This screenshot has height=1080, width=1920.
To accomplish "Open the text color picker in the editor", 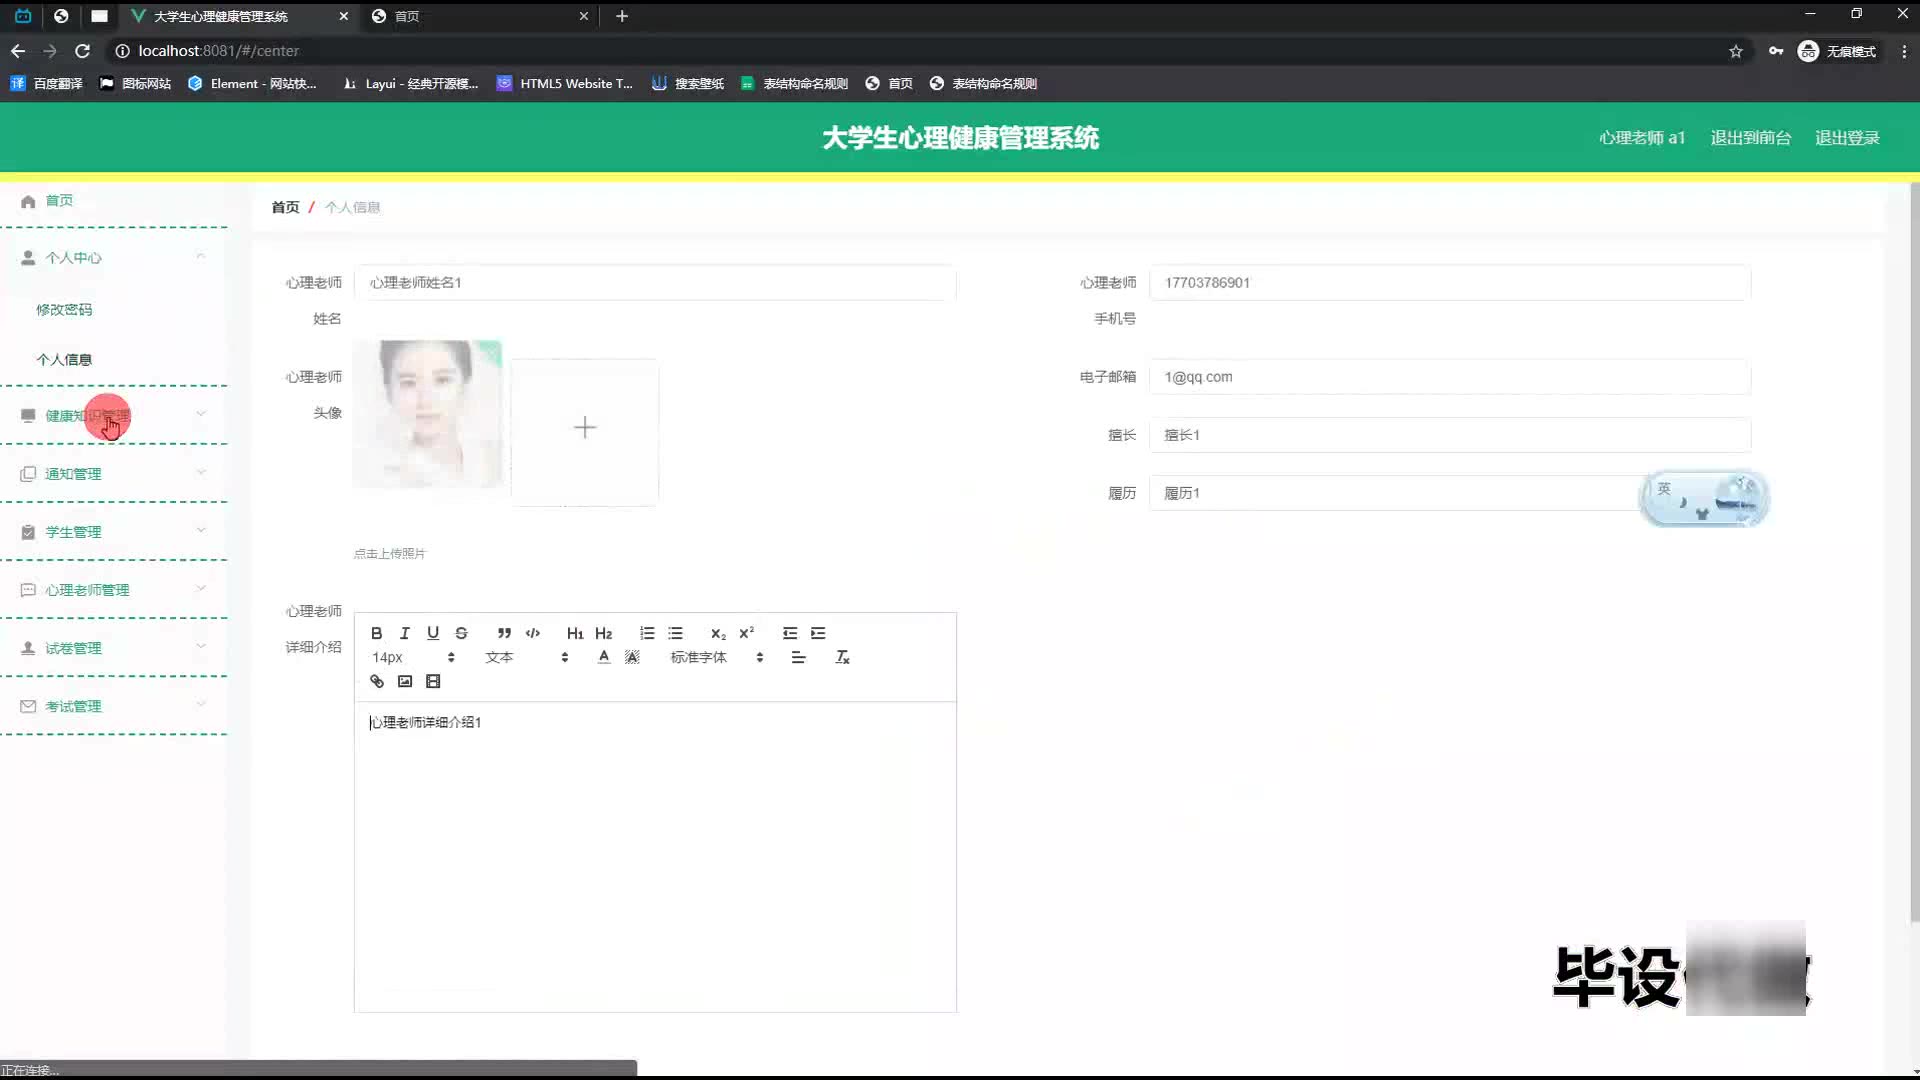I will tap(603, 657).
